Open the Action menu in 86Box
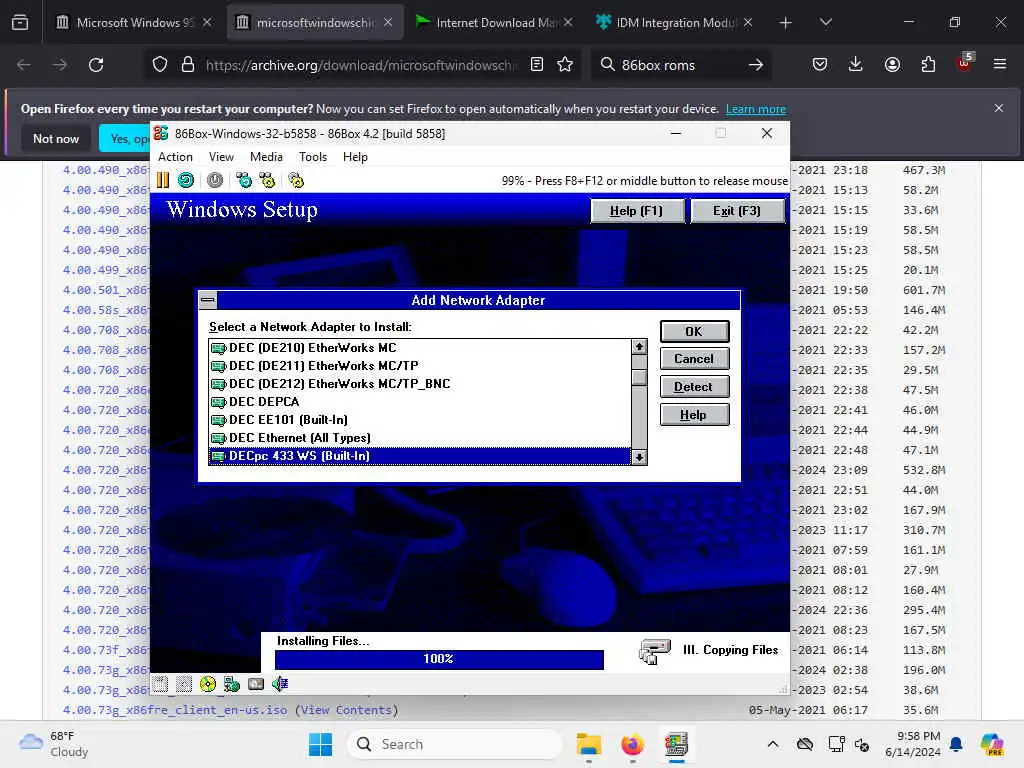This screenshot has width=1024, height=768. pyautogui.click(x=175, y=157)
